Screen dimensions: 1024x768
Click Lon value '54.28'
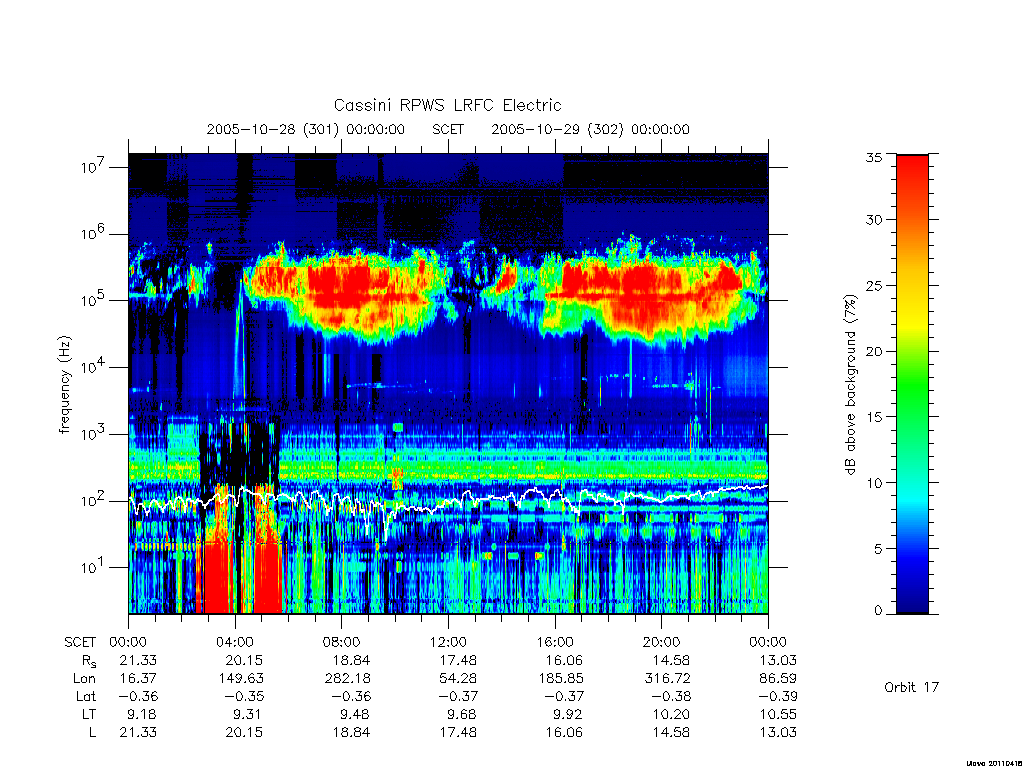coord(458,679)
